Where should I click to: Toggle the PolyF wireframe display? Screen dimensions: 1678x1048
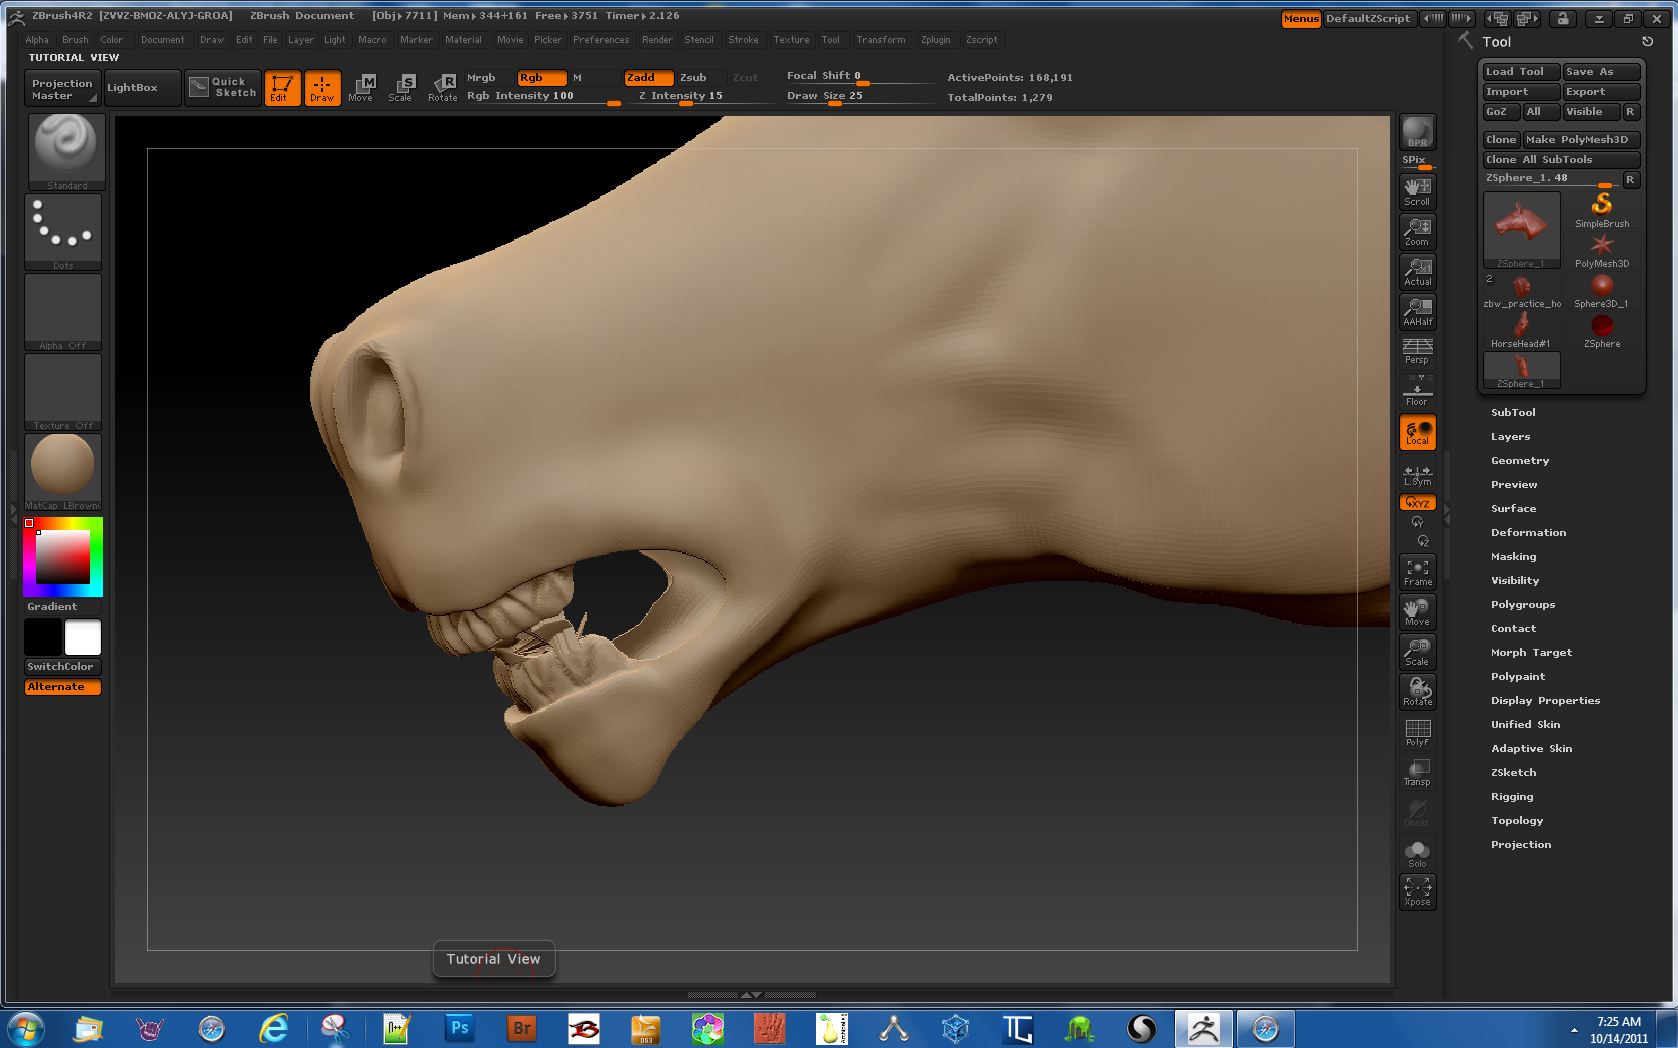[1417, 732]
